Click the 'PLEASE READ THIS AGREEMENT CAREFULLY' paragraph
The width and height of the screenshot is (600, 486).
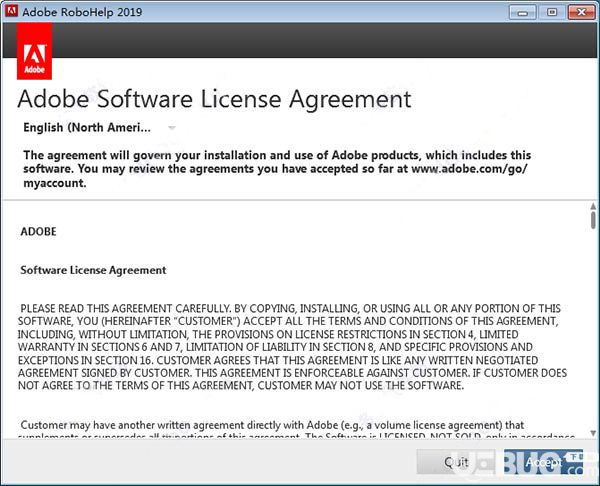point(292,347)
